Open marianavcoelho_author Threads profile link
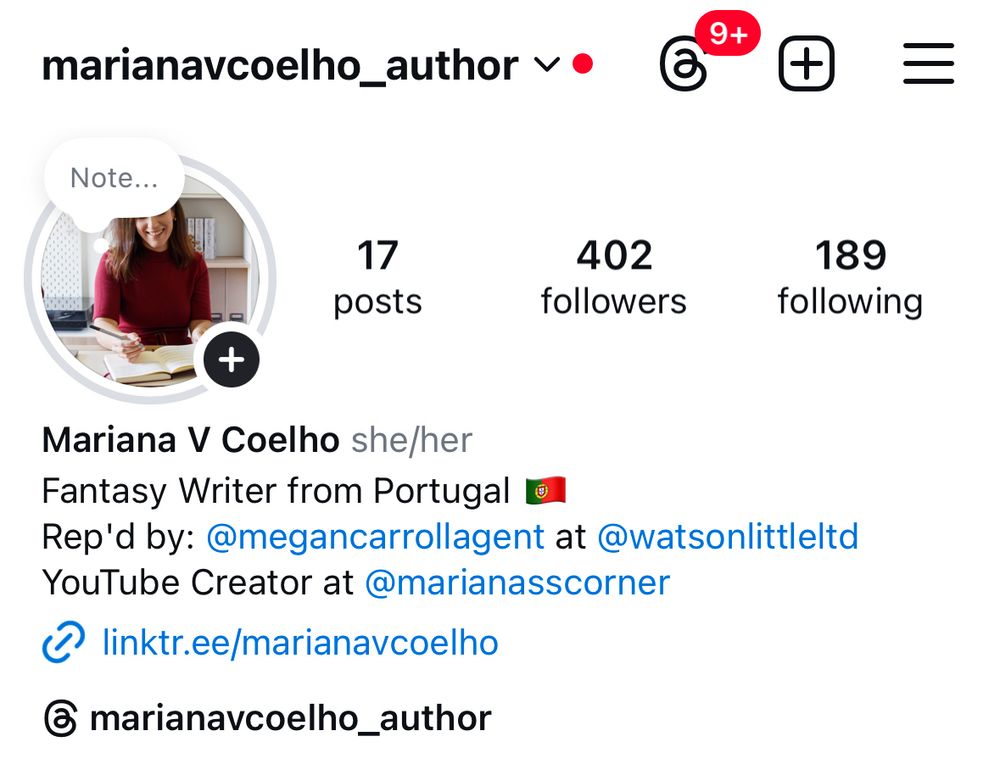 290,719
